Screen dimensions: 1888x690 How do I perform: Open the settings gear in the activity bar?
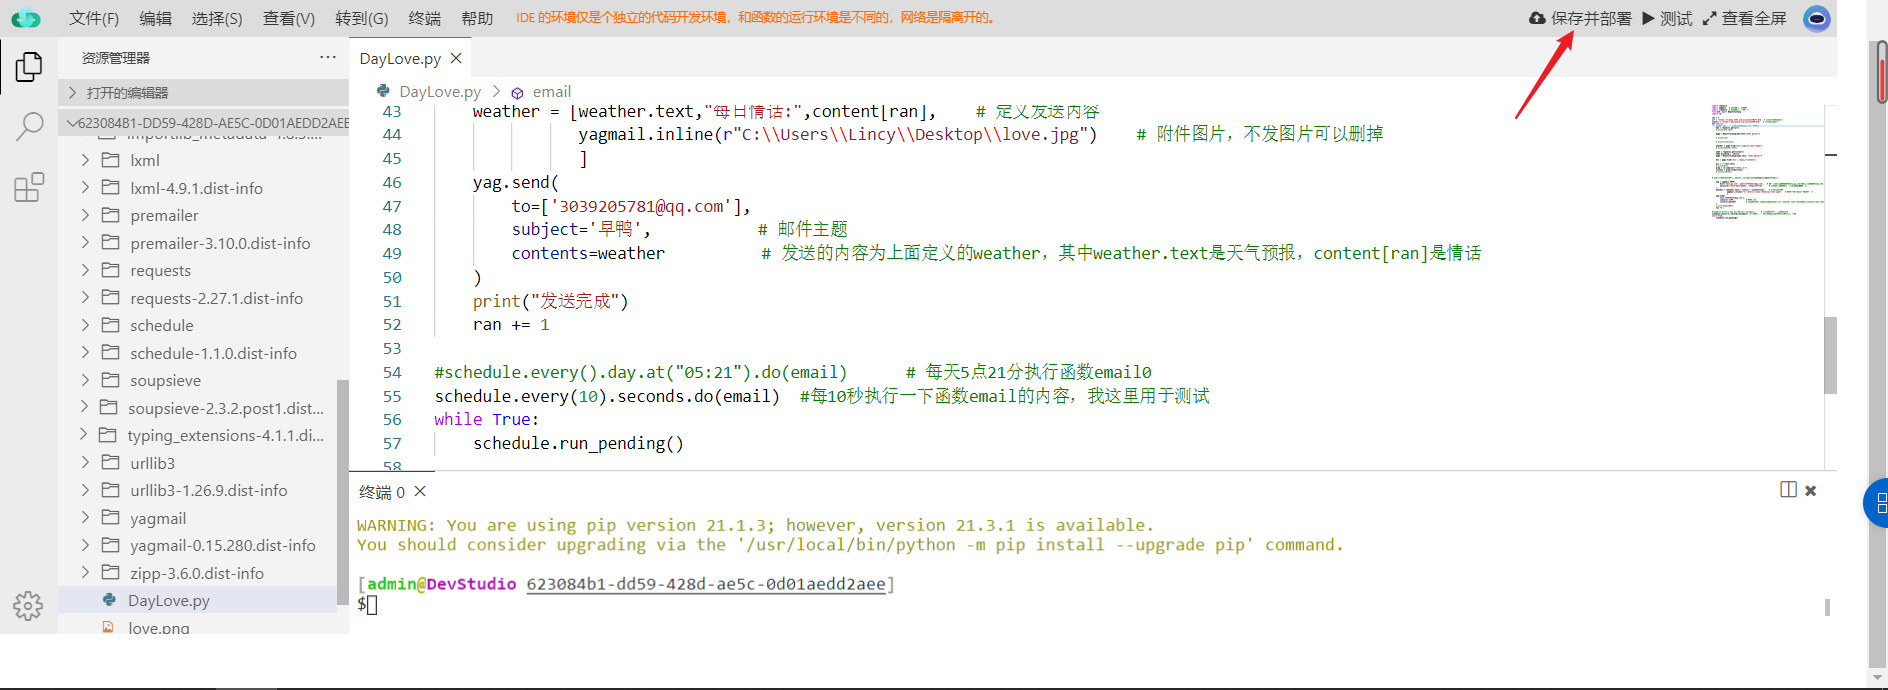pos(28,605)
